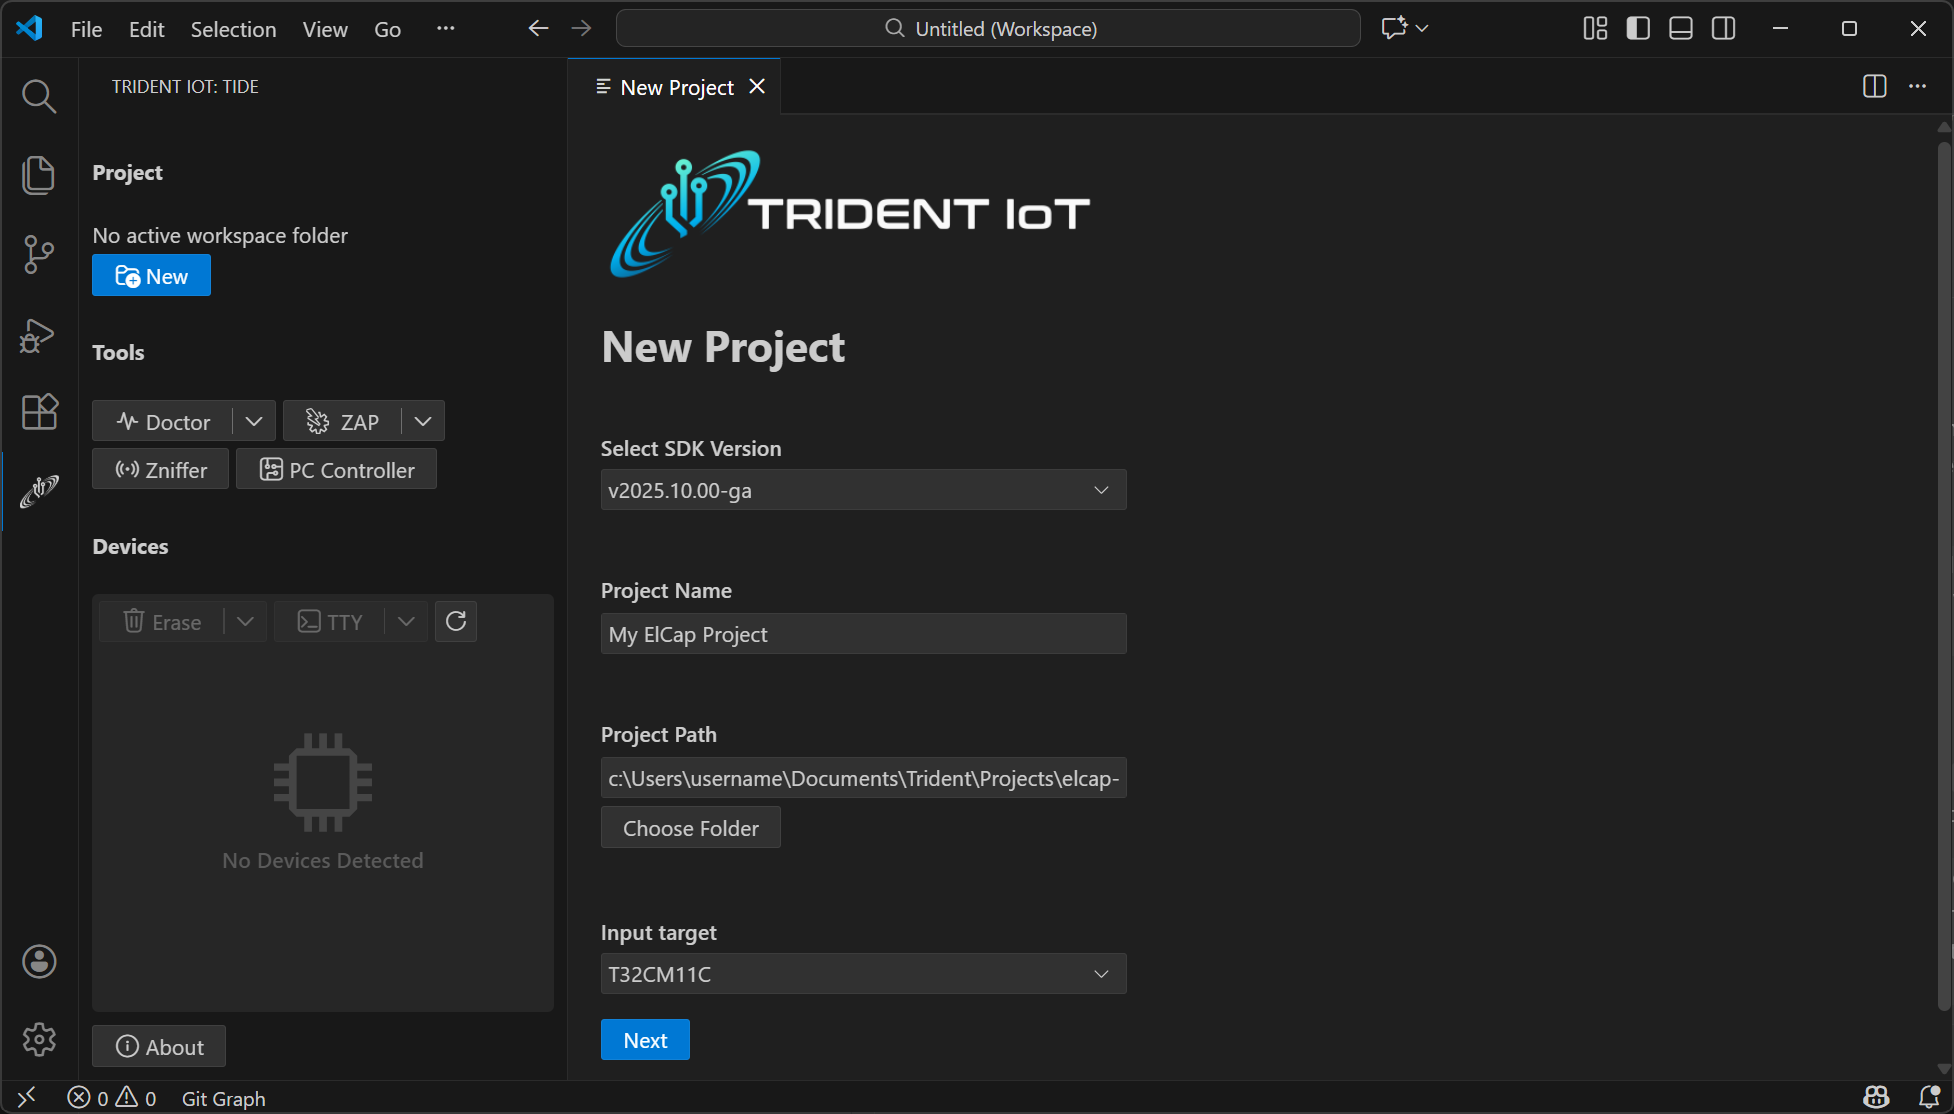The image size is (1954, 1114).
Task: Open the Edit menu
Action: click(146, 29)
